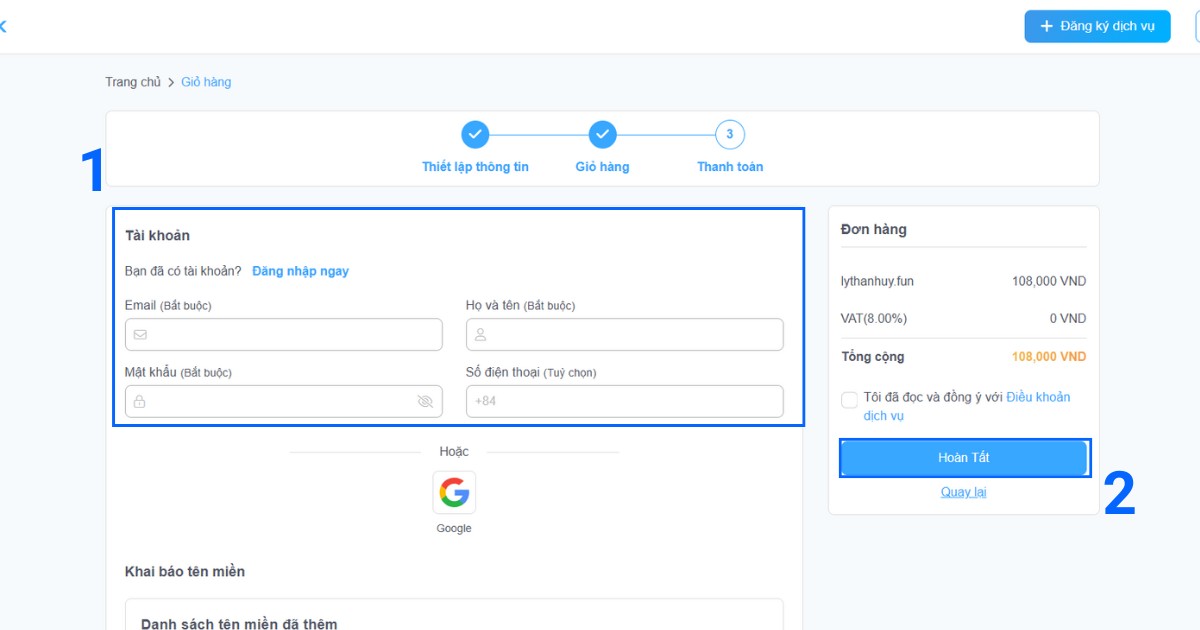Image resolution: width=1200 pixels, height=630 pixels.
Task: Open the Điều khoản dịch vụ link
Action: 1037,397
